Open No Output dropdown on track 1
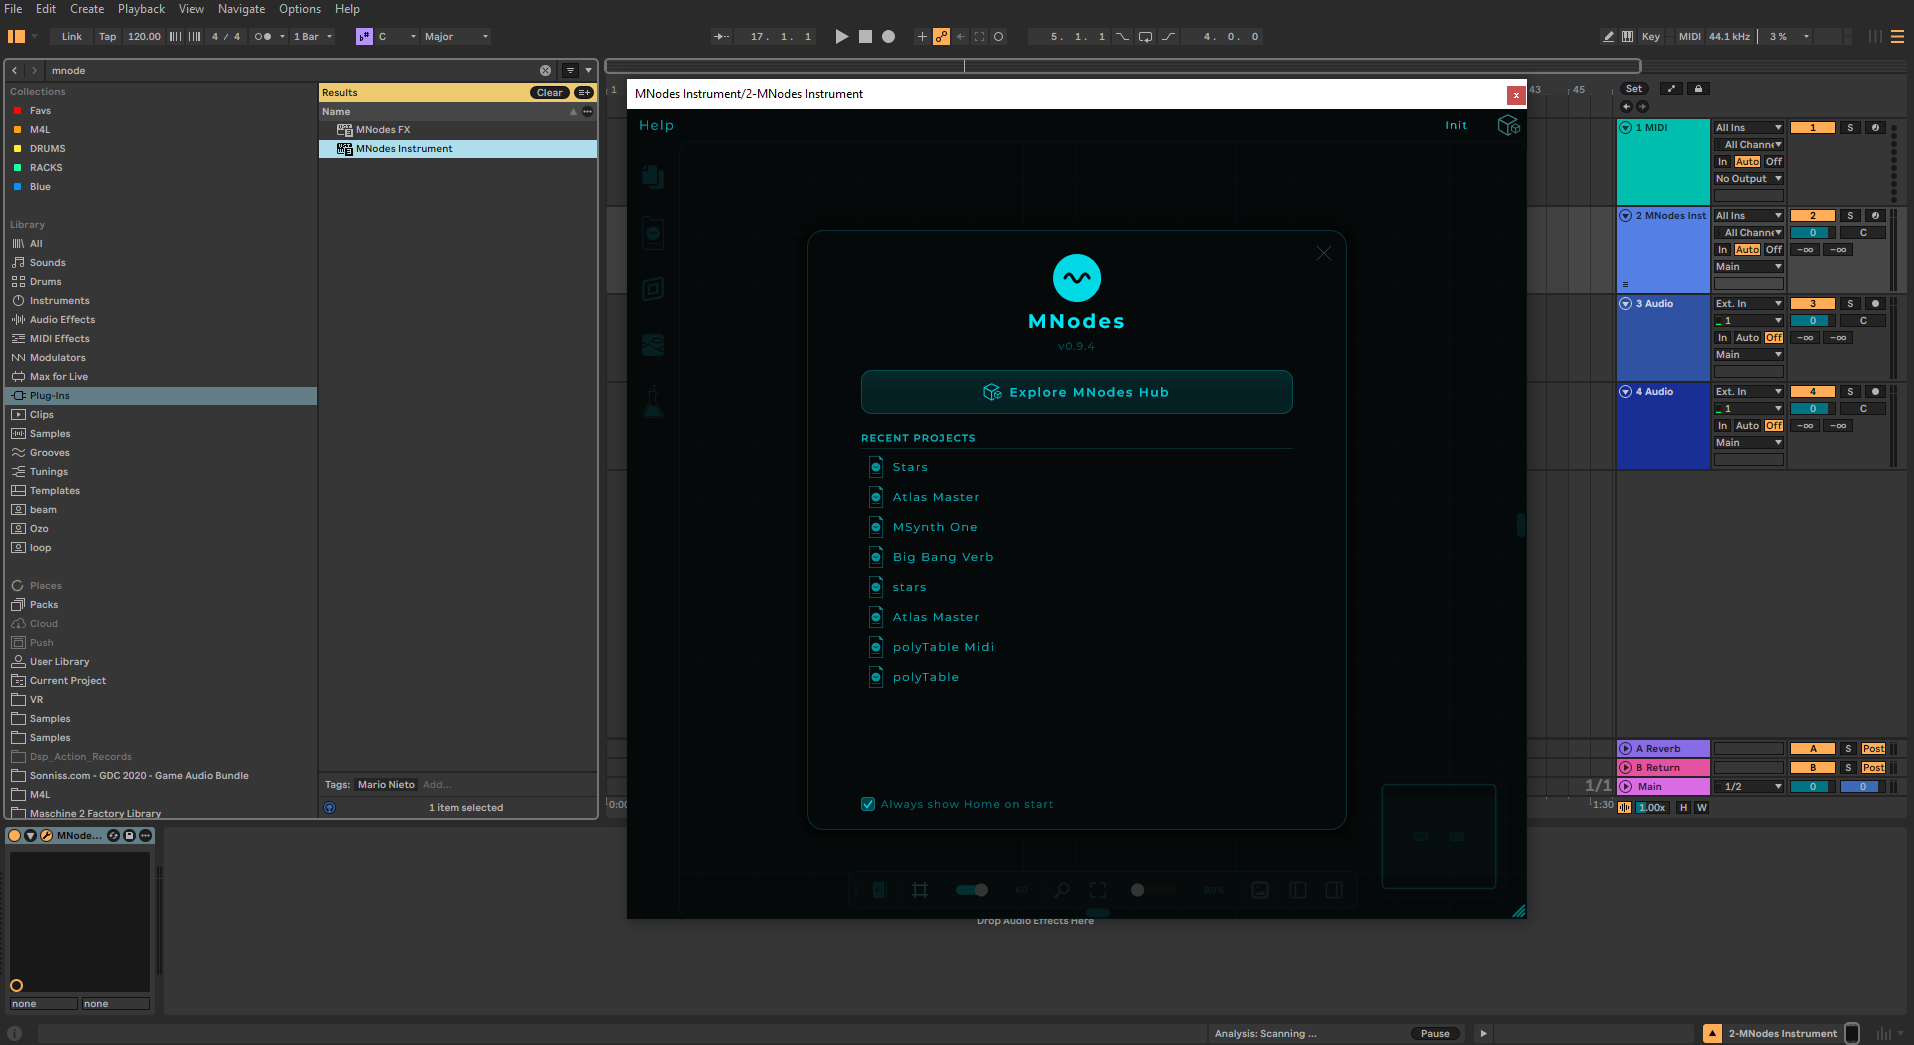The image size is (1914, 1045). 1748,179
